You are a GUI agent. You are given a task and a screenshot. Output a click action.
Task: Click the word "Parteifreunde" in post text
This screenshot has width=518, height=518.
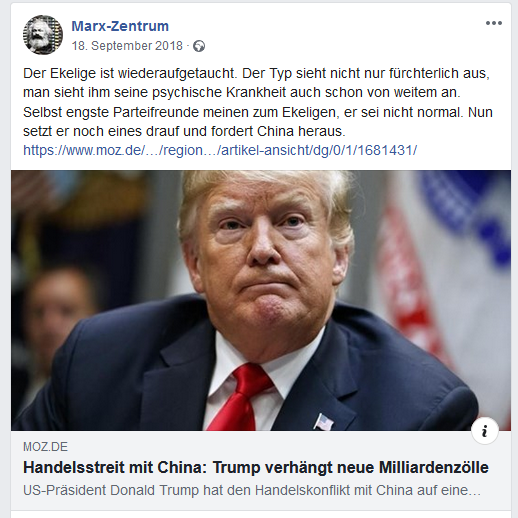click(156, 112)
